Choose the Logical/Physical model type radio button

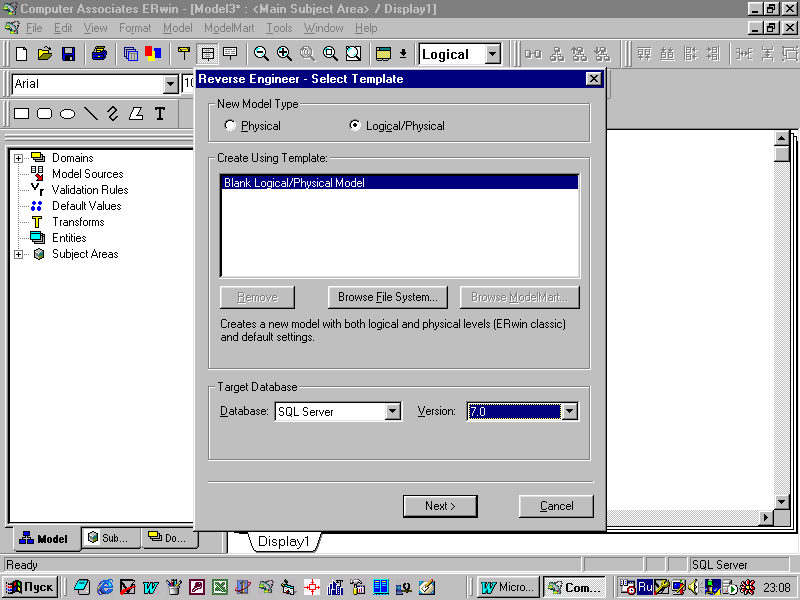[355, 126]
